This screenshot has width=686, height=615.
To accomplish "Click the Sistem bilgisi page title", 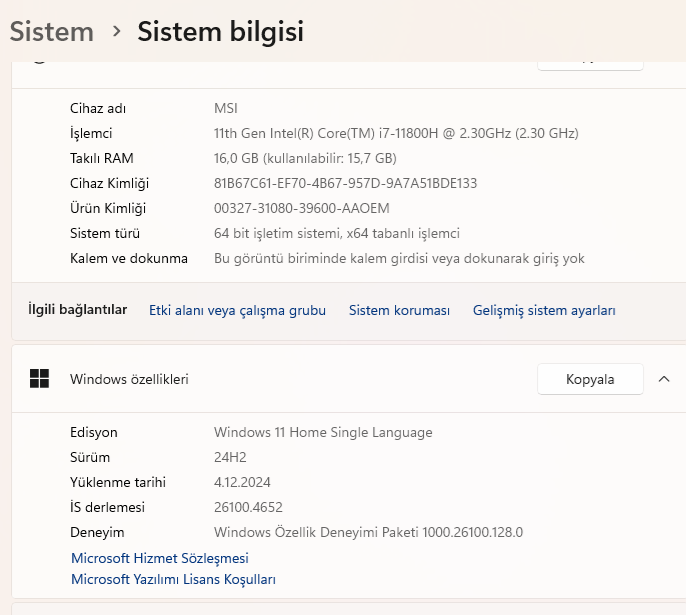I will [x=220, y=31].
